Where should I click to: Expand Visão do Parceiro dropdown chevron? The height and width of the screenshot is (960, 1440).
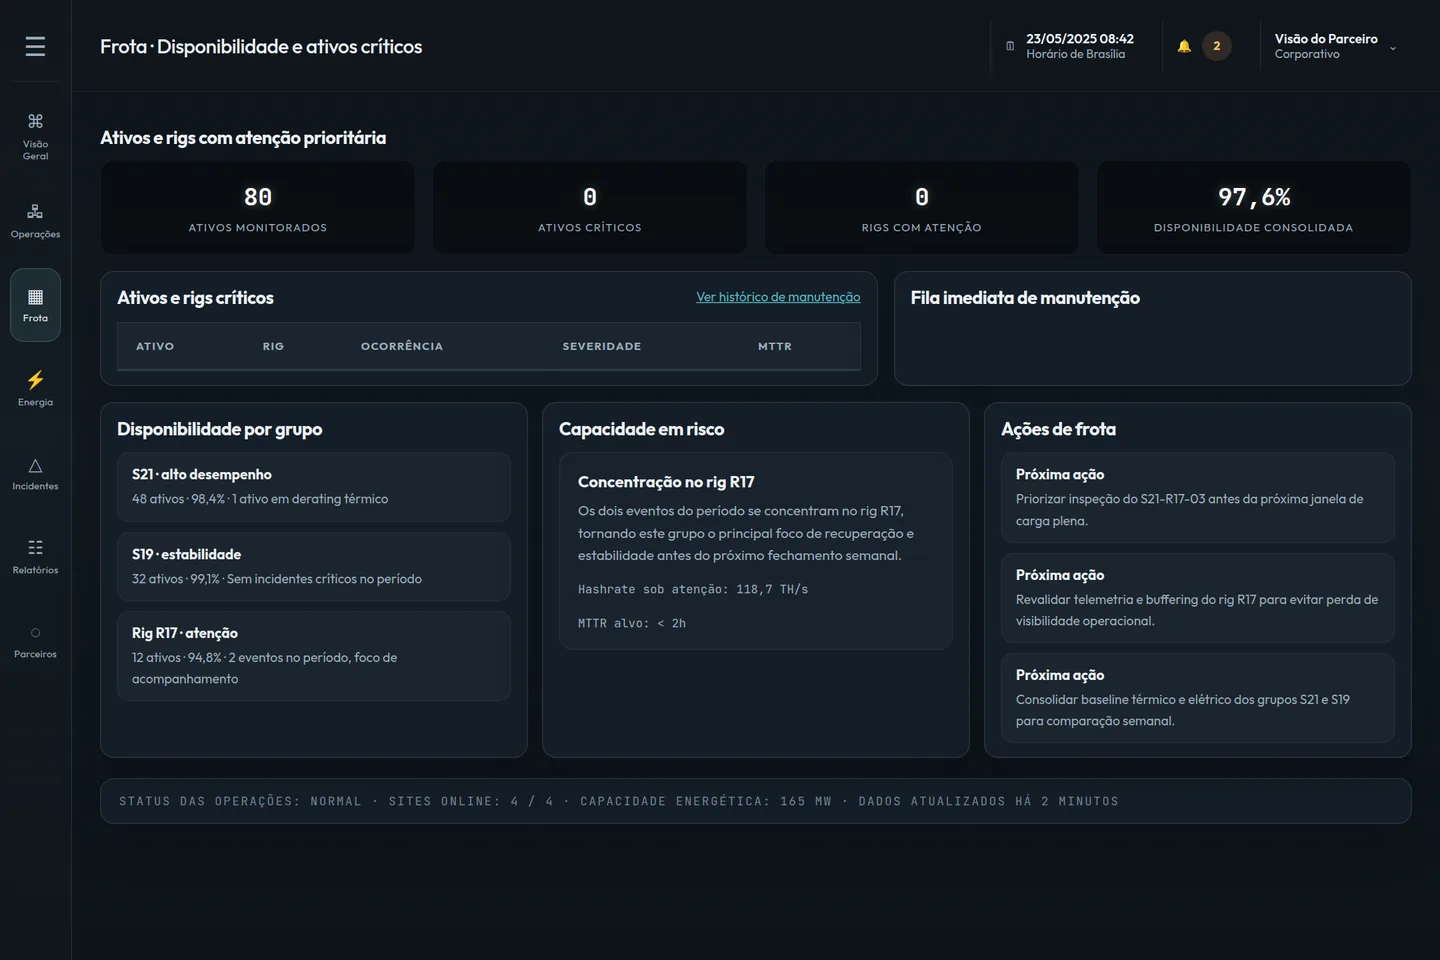click(x=1393, y=47)
